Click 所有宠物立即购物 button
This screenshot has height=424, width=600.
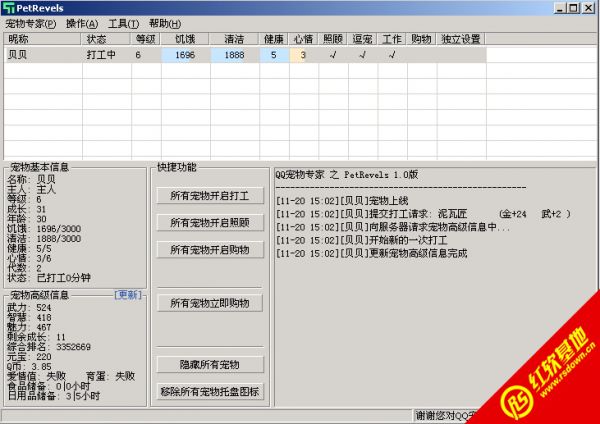point(210,303)
